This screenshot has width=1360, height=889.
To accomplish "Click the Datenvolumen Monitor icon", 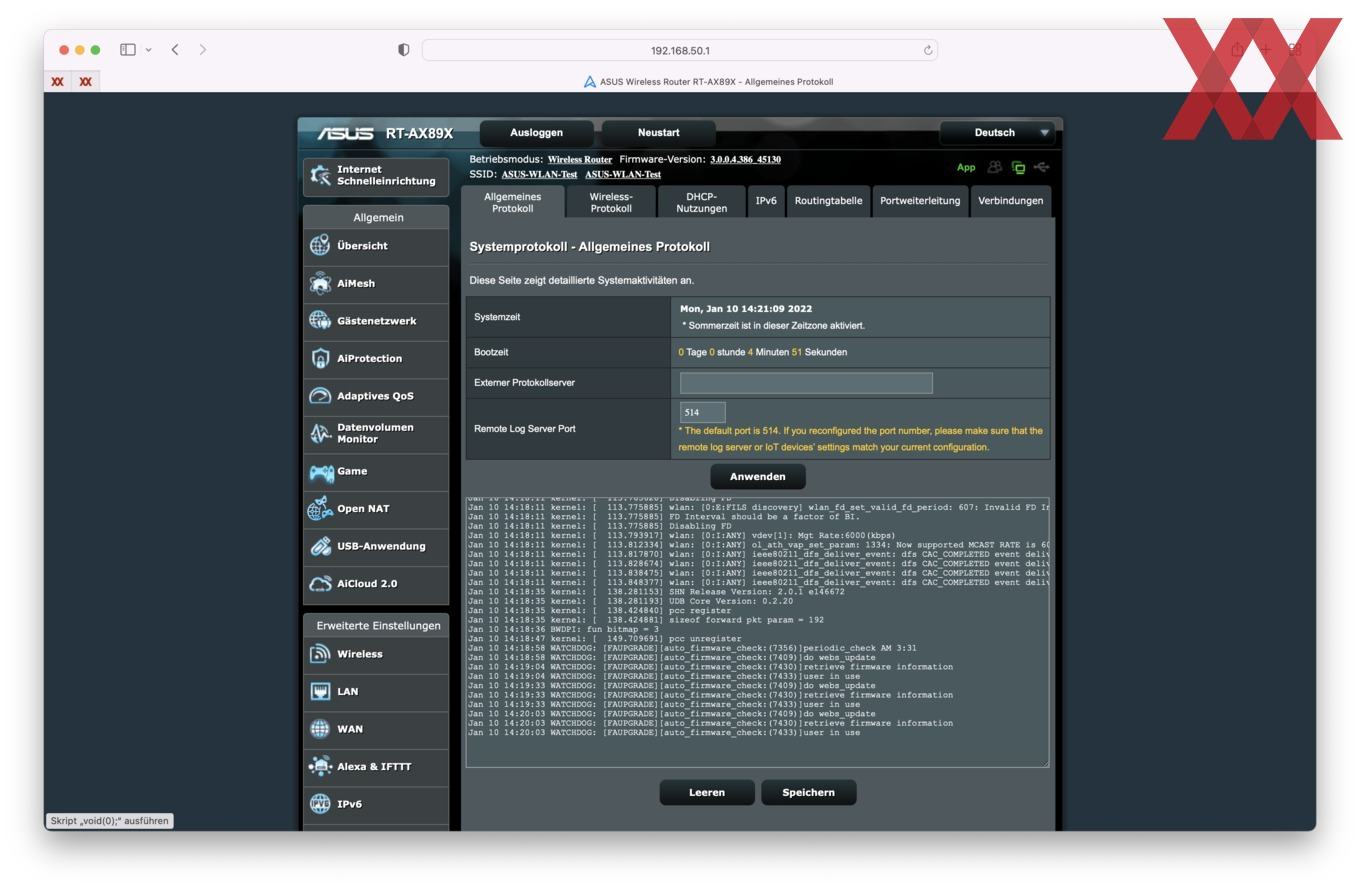I will [320, 433].
